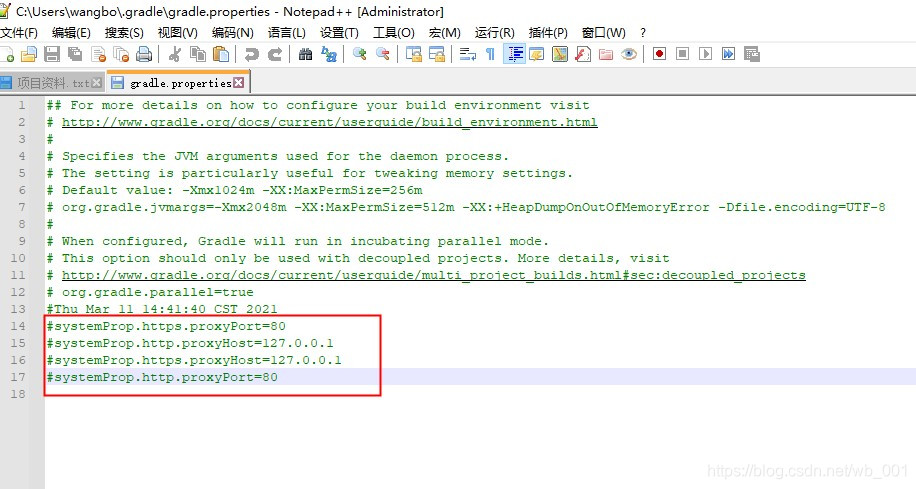The height and width of the screenshot is (489, 916).
Task: Click the Paste clipboard icon
Action: point(221,54)
